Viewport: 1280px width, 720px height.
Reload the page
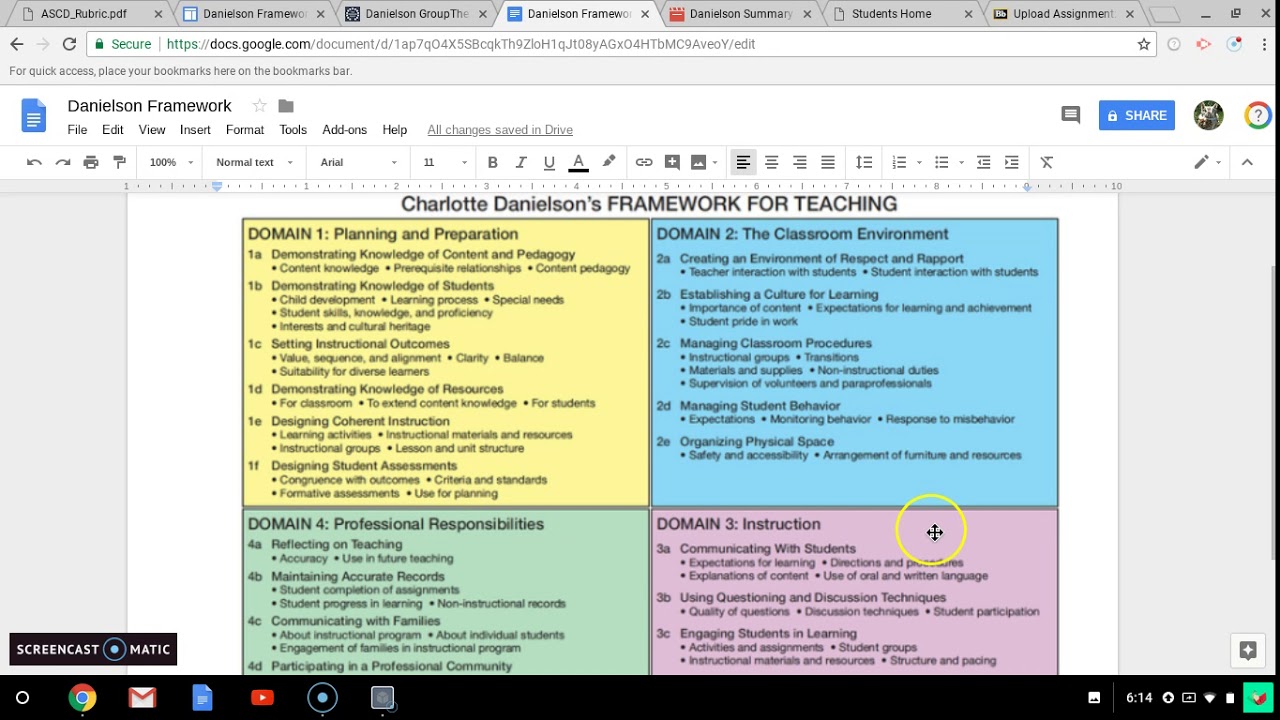(69, 44)
